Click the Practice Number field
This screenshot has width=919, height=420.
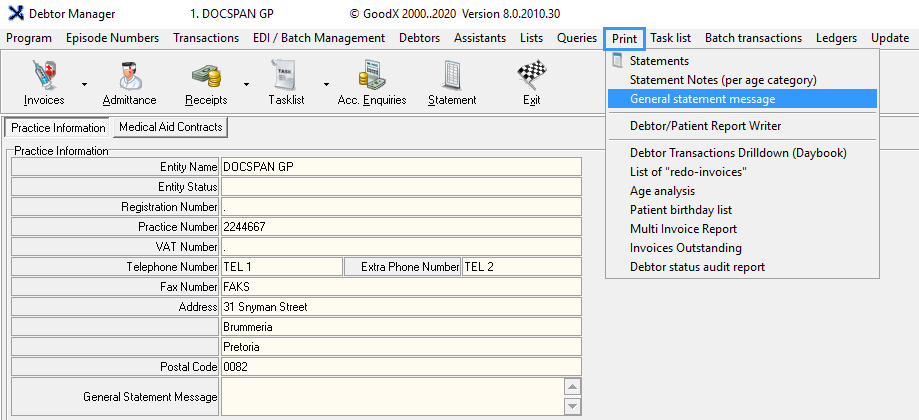pos(400,227)
